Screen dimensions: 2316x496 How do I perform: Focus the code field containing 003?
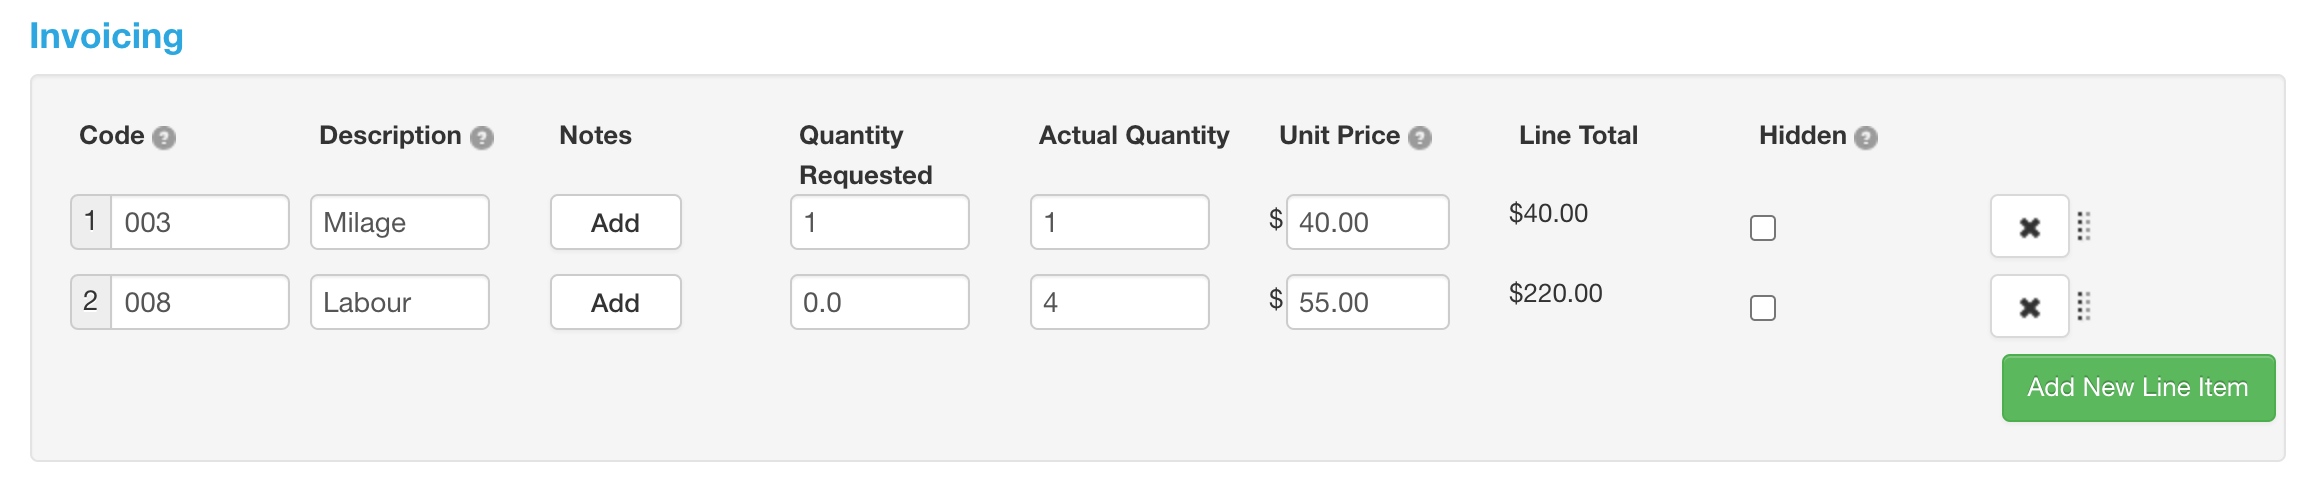tap(200, 222)
